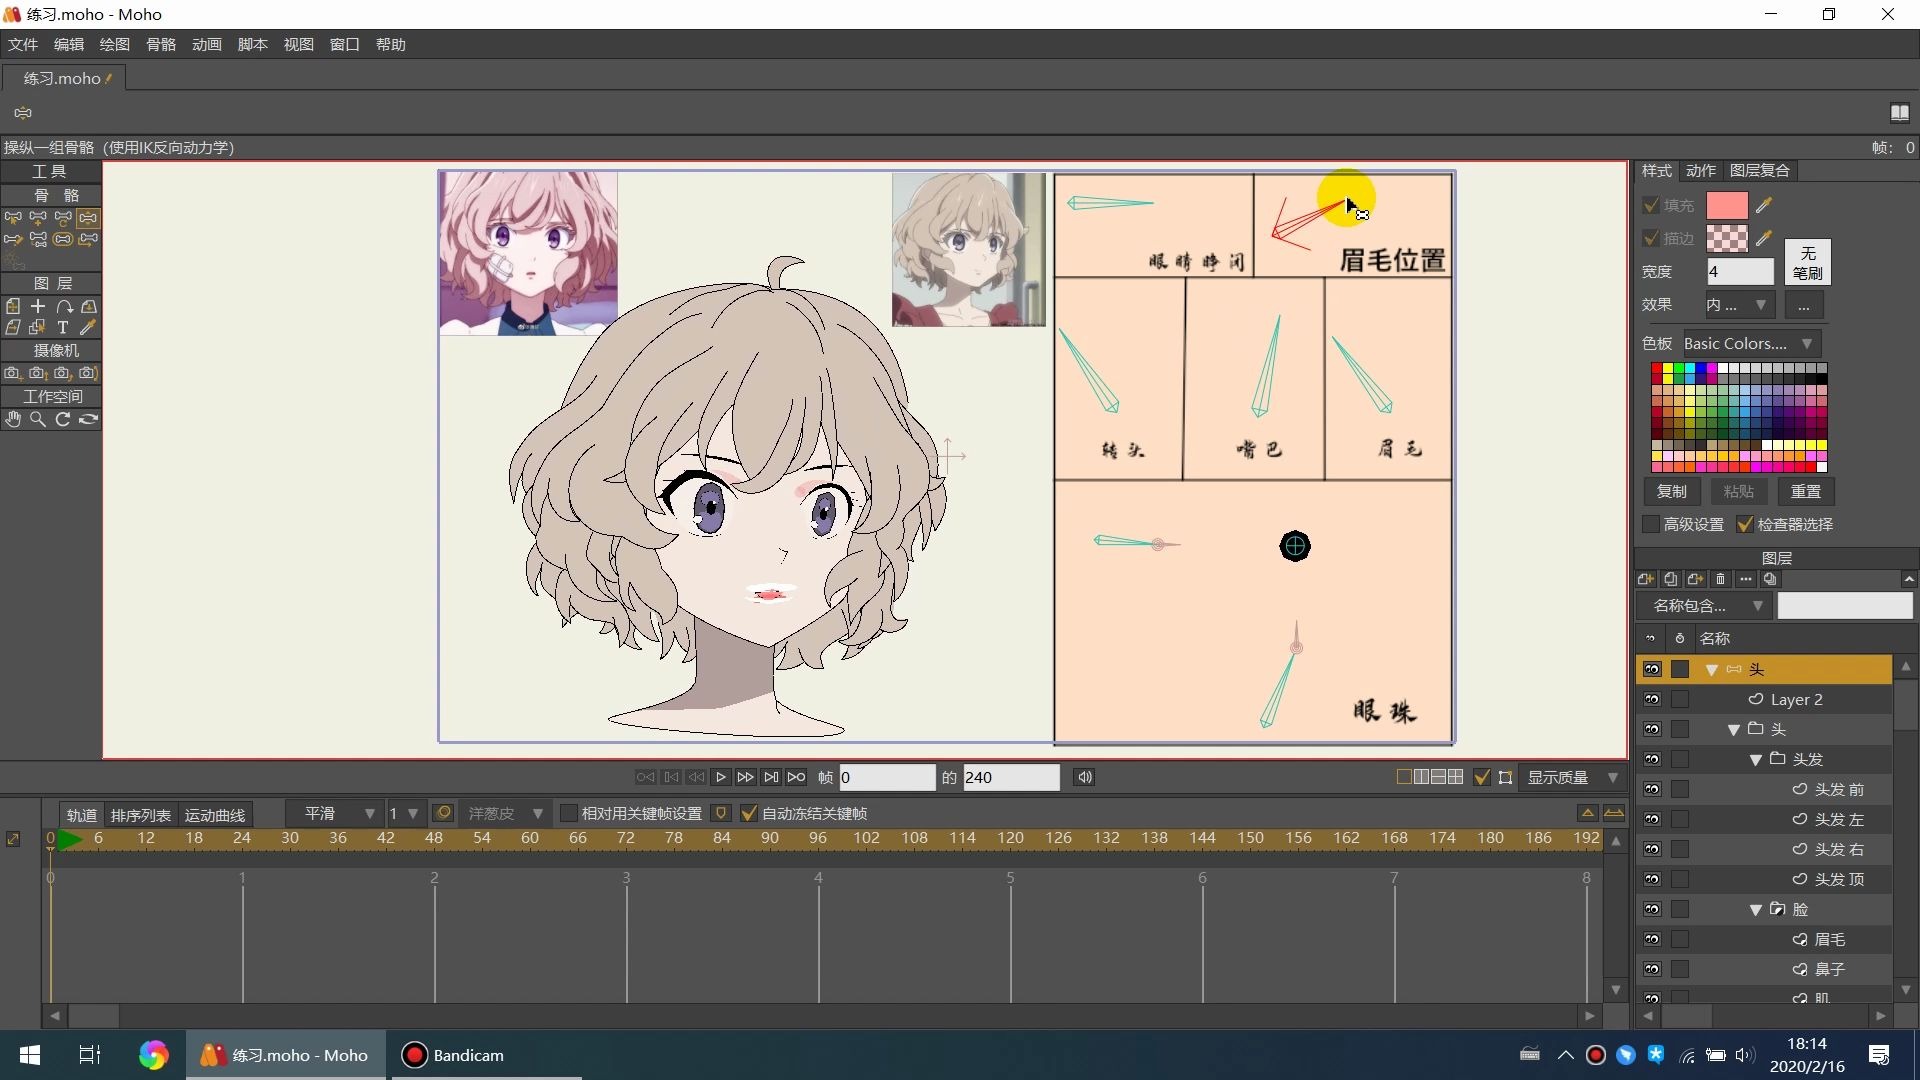Pick a color from the Basic Colors palette
Viewport: 1920px width, 1080px height.
[1739, 417]
